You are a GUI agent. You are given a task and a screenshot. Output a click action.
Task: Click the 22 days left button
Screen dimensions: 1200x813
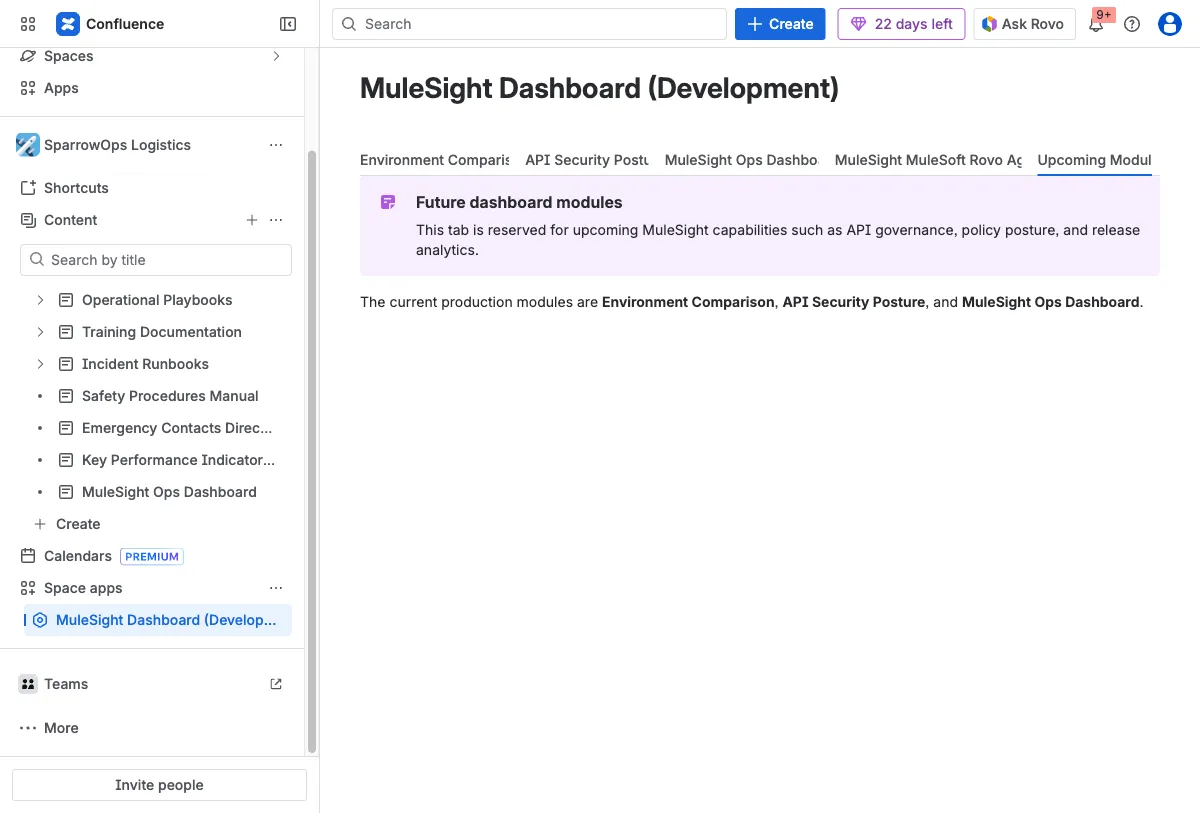(x=902, y=24)
